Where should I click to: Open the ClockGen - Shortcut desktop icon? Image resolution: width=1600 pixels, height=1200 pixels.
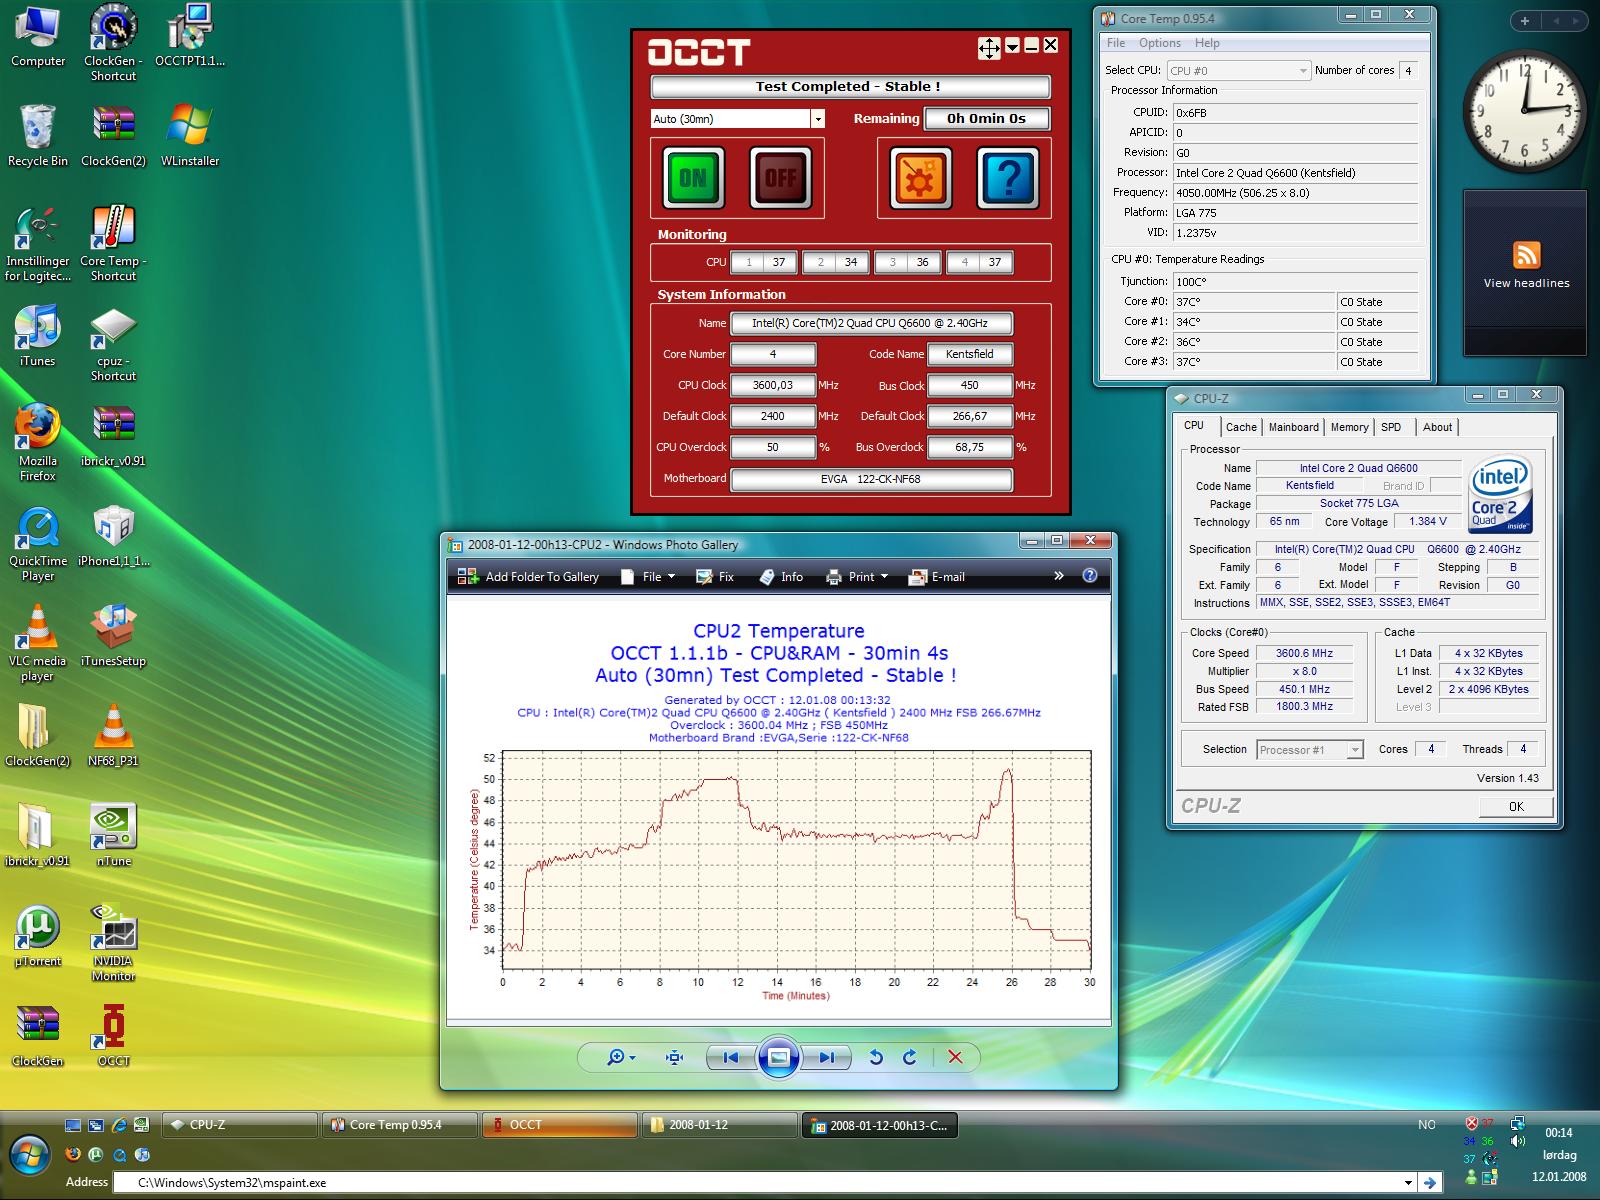[113, 42]
